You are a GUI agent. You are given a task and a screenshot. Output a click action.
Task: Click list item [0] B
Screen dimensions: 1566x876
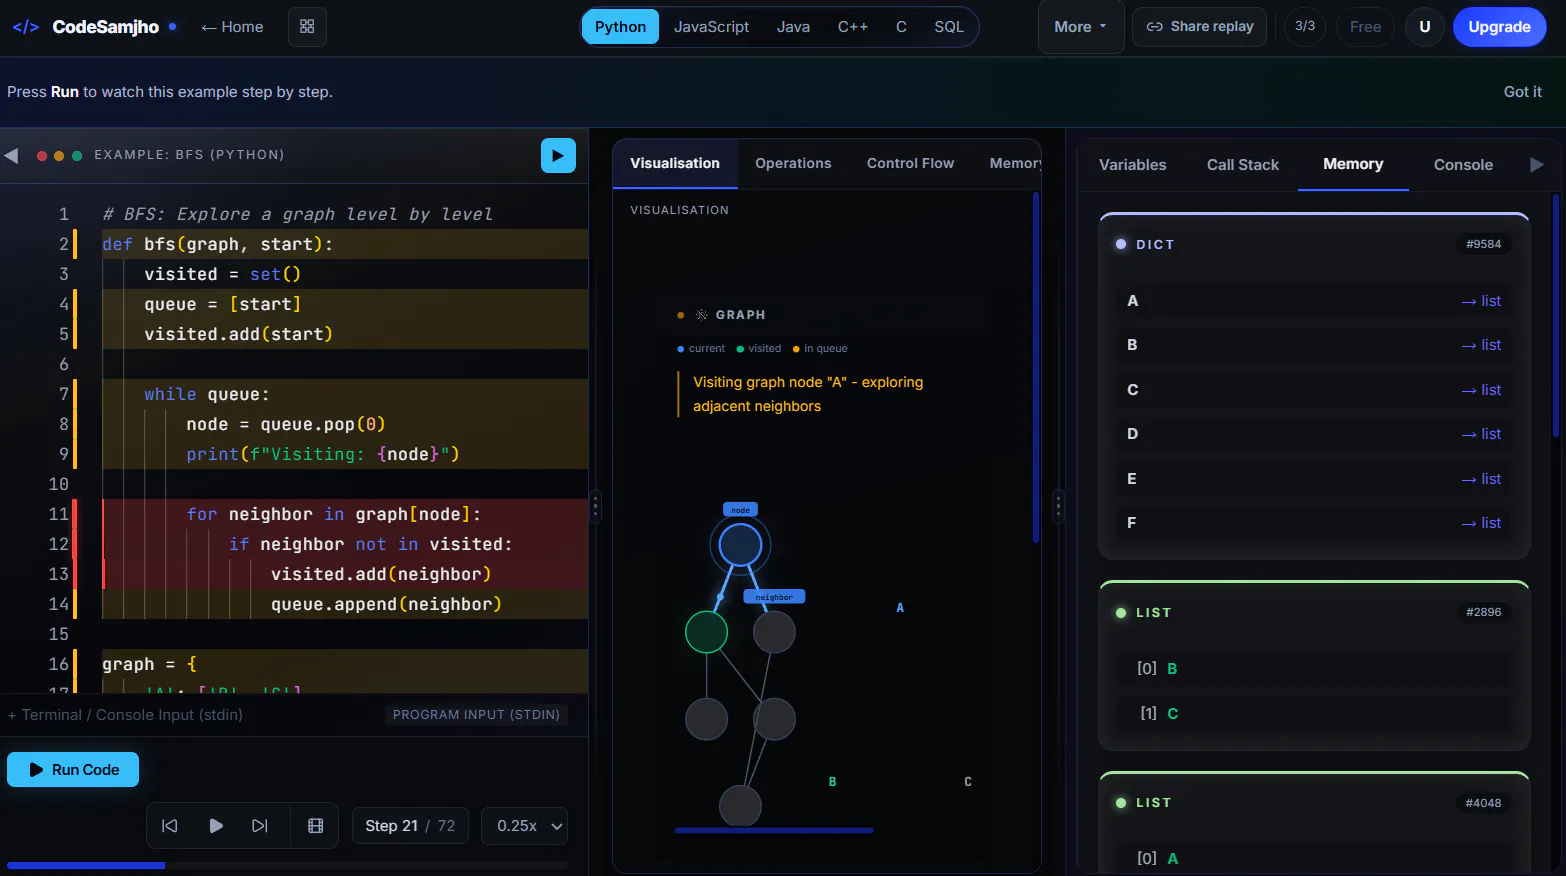(1314, 669)
